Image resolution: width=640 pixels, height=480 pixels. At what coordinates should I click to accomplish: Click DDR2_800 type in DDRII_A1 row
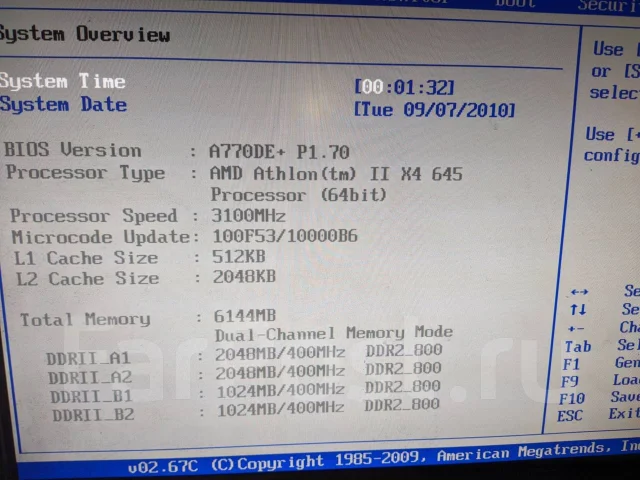coord(404,350)
